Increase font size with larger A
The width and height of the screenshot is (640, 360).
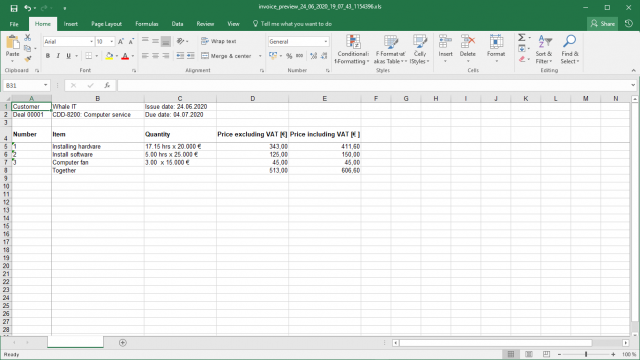[x=121, y=42]
